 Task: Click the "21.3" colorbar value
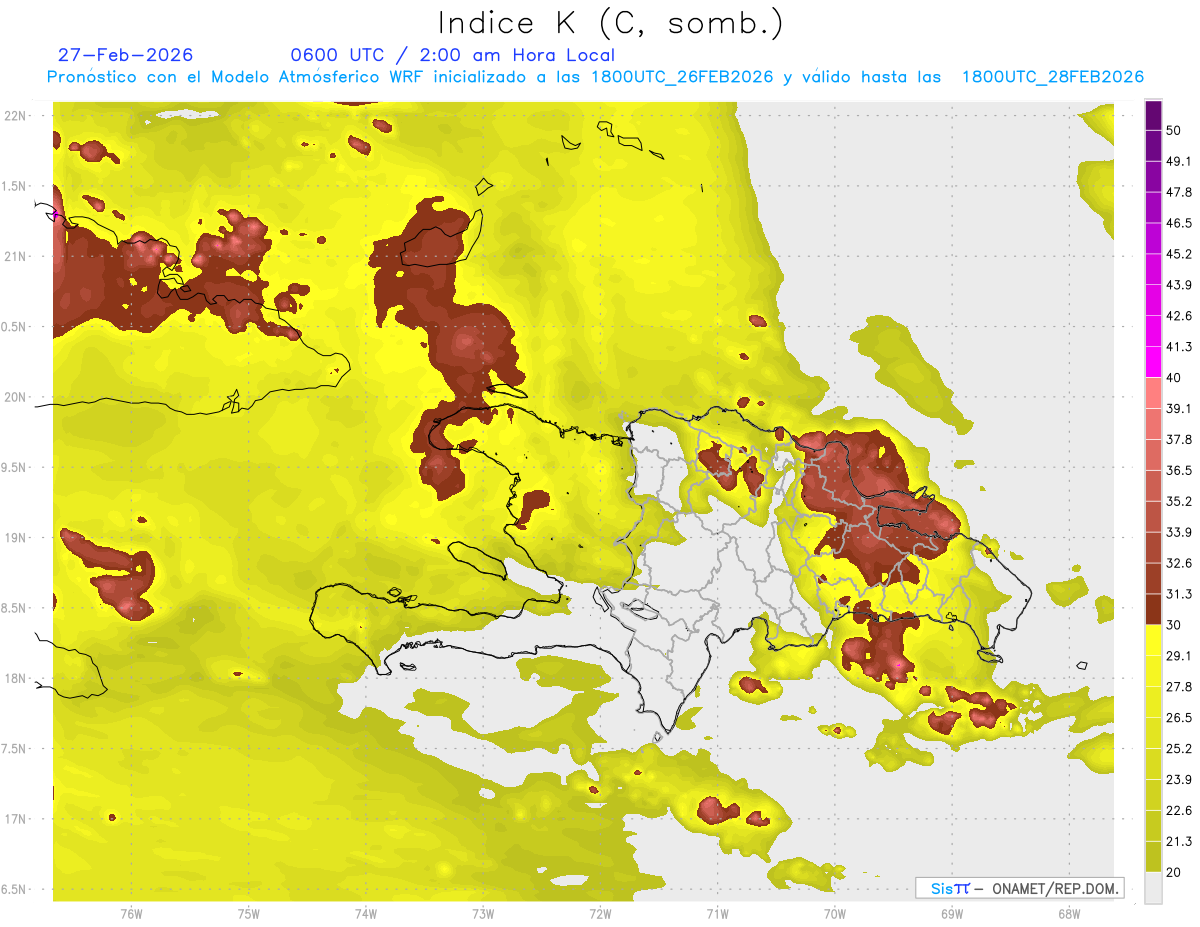[1179, 842]
